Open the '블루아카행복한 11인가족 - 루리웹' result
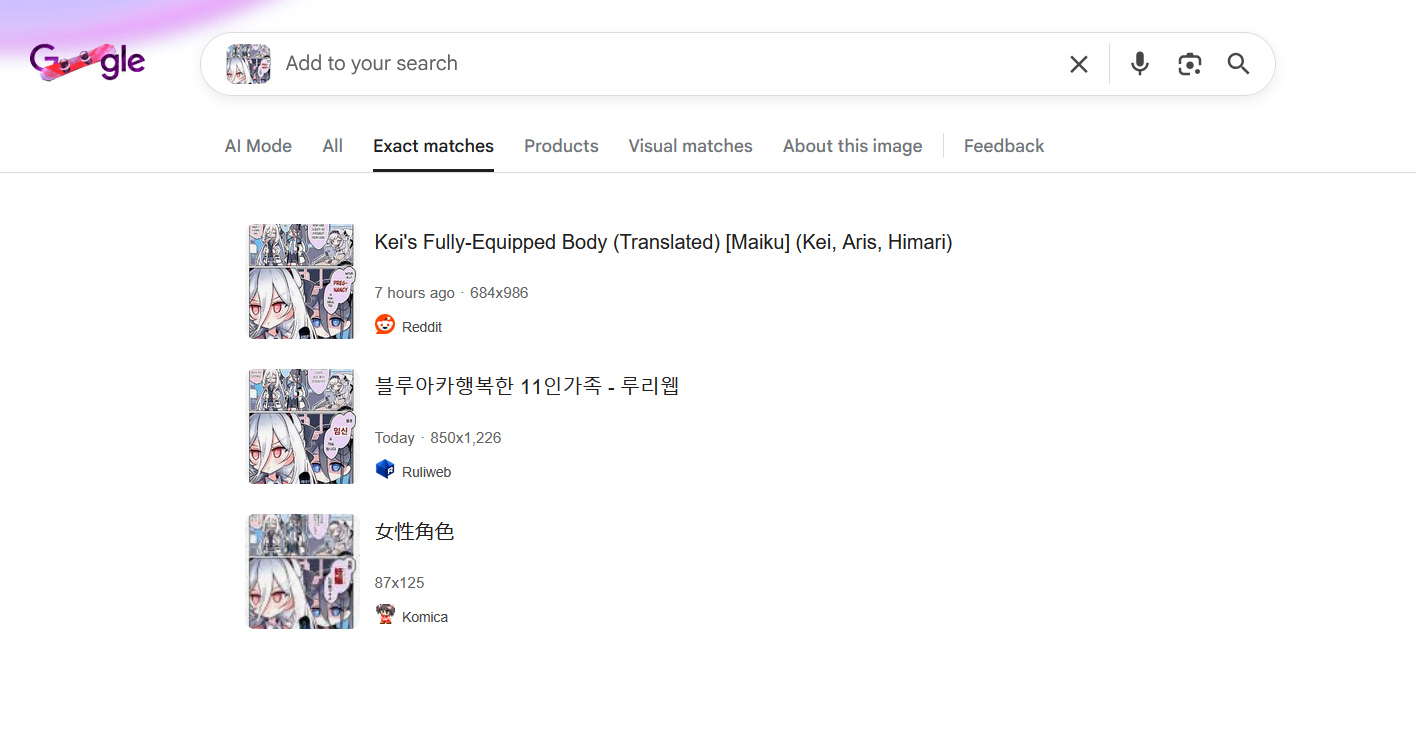This screenshot has height=749, width=1416. (527, 386)
